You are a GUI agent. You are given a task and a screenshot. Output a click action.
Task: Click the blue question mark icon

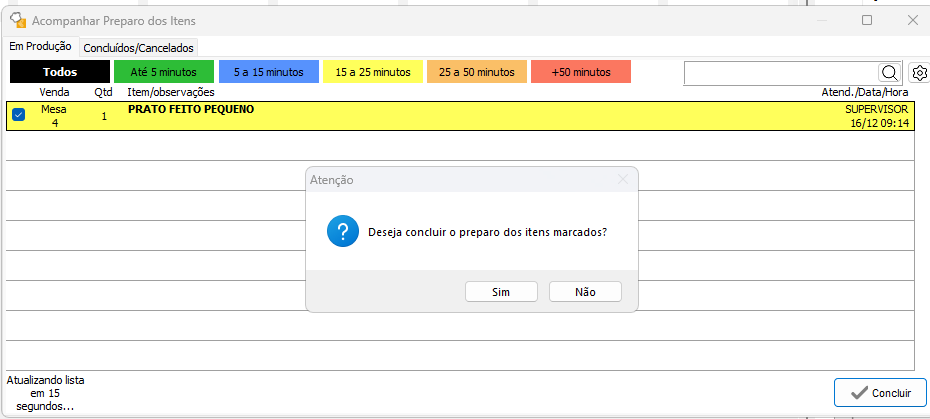coord(342,232)
